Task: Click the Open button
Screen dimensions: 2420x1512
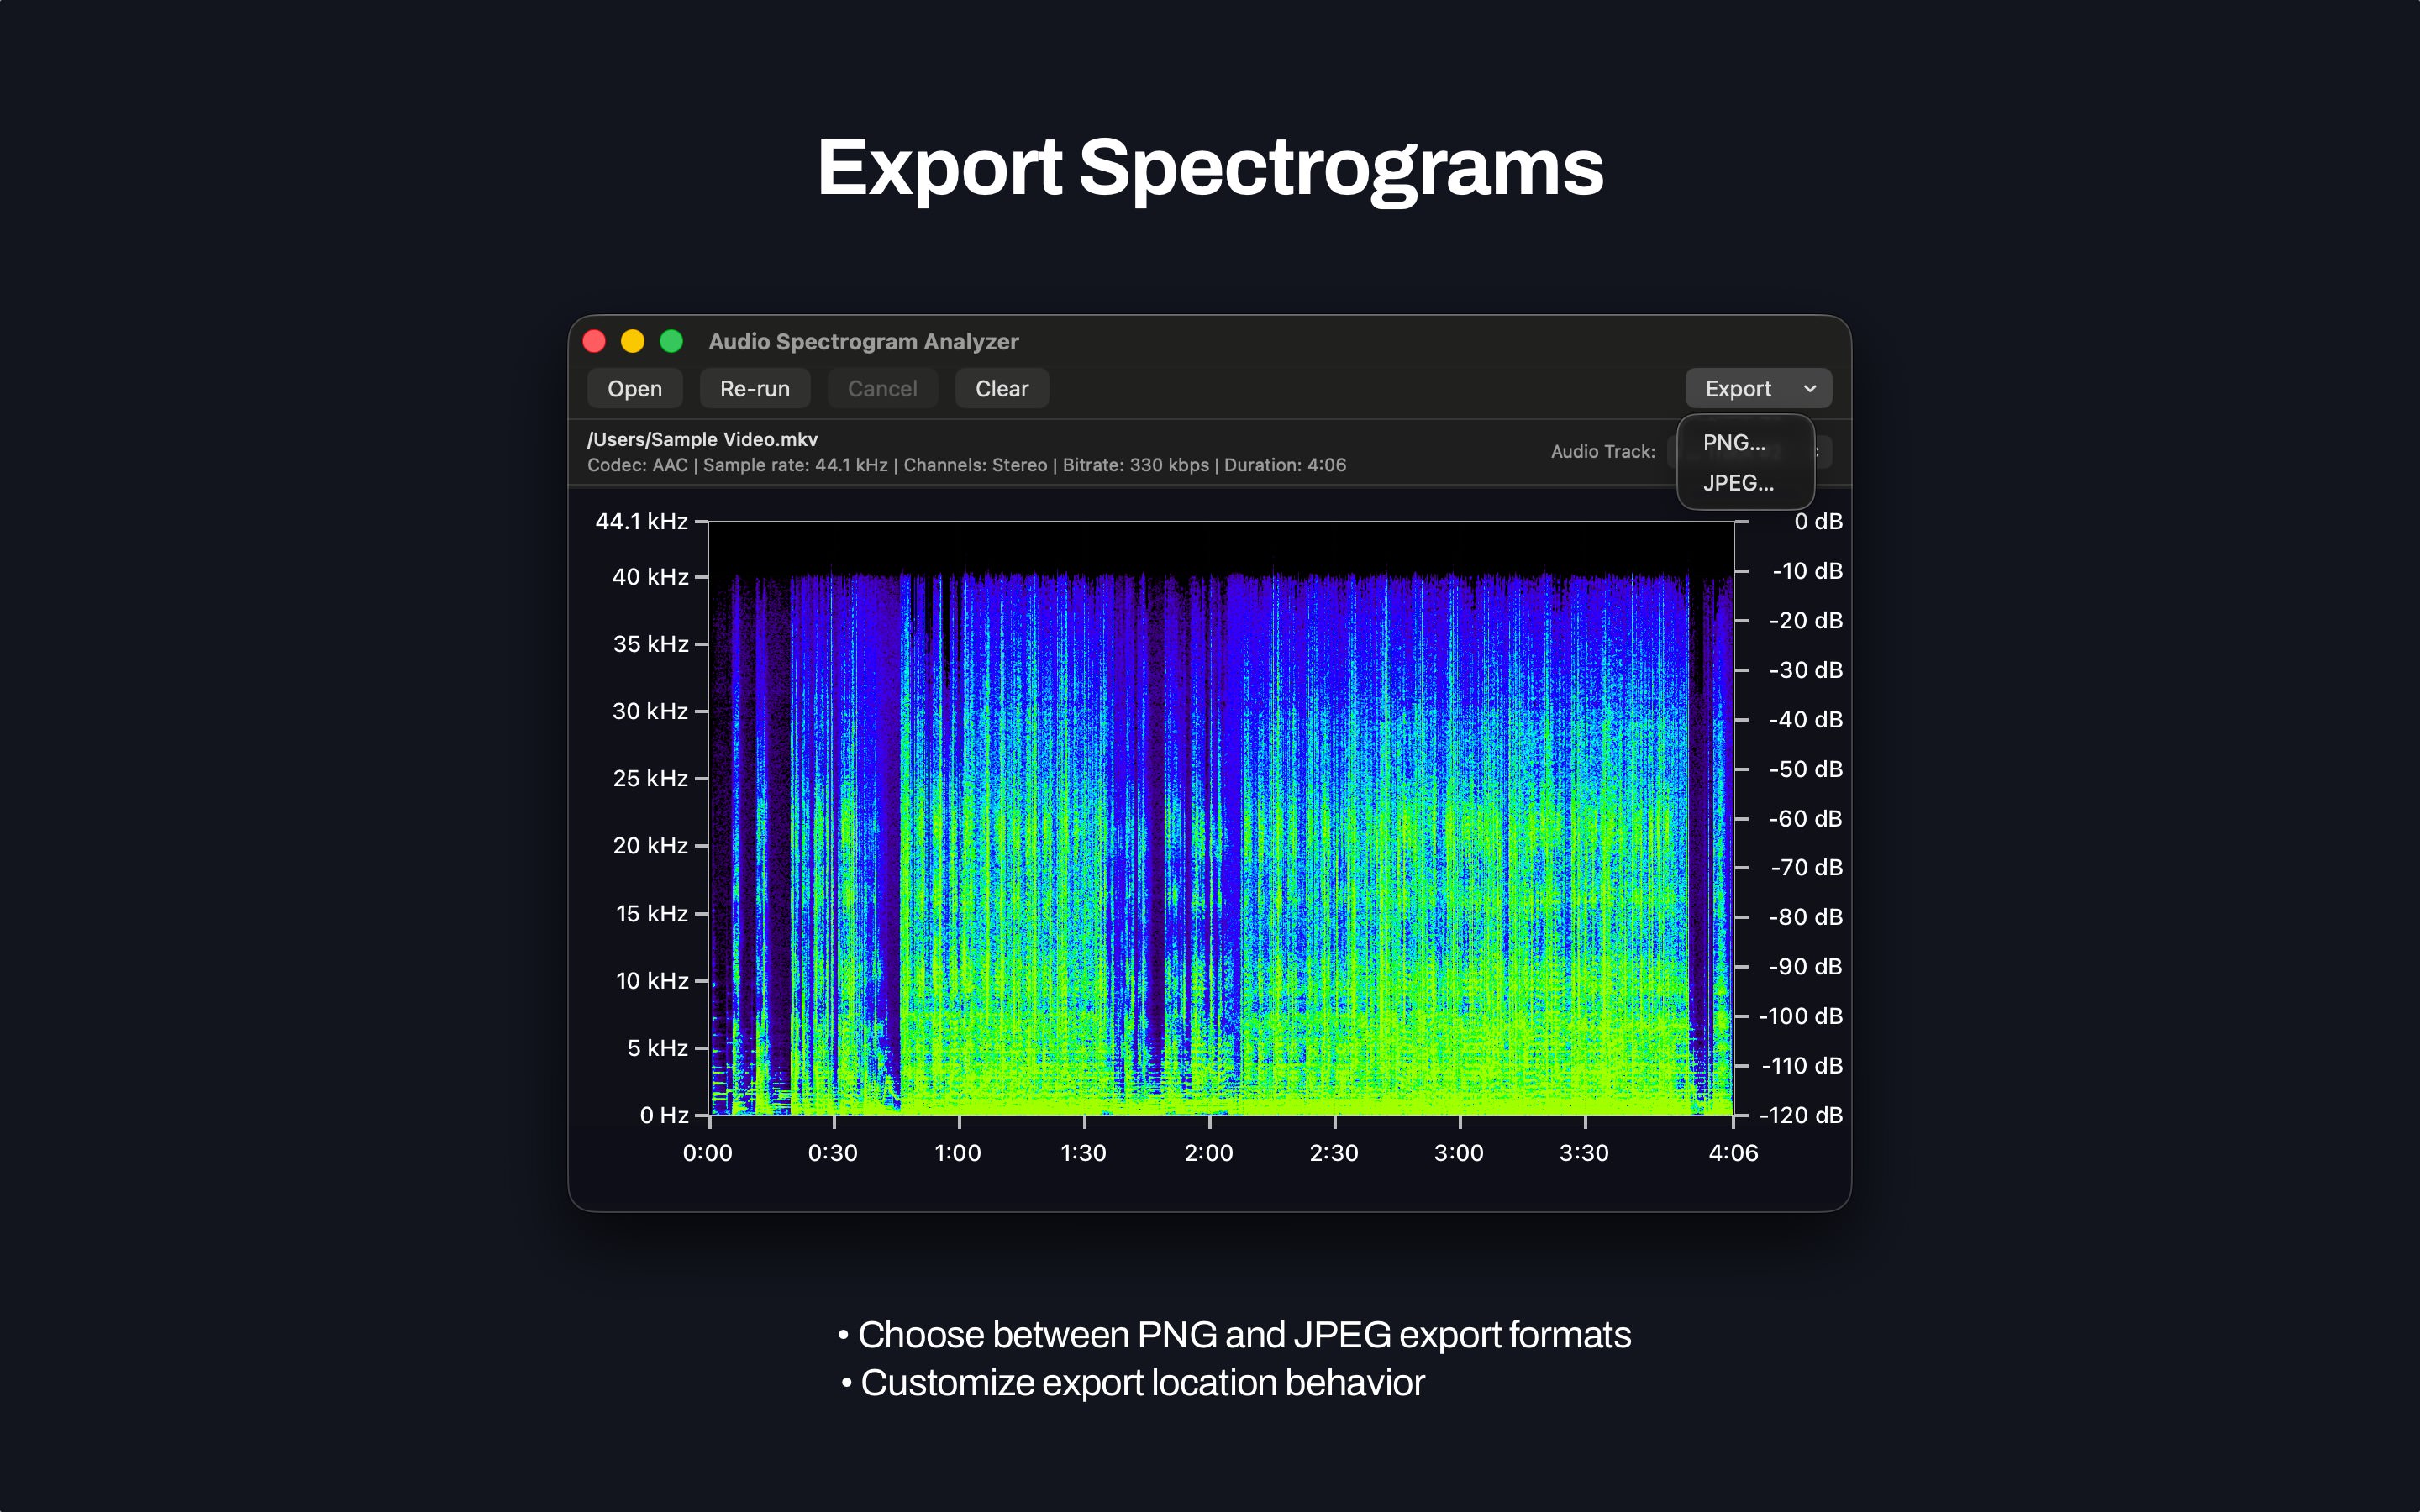Action: [634, 388]
